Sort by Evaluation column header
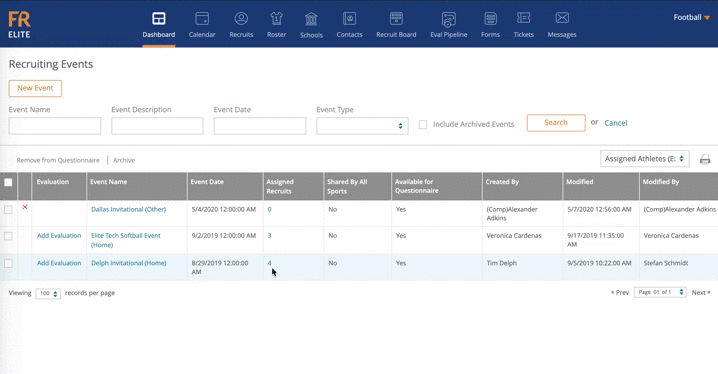This screenshot has width=718, height=374. tap(53, 182)
